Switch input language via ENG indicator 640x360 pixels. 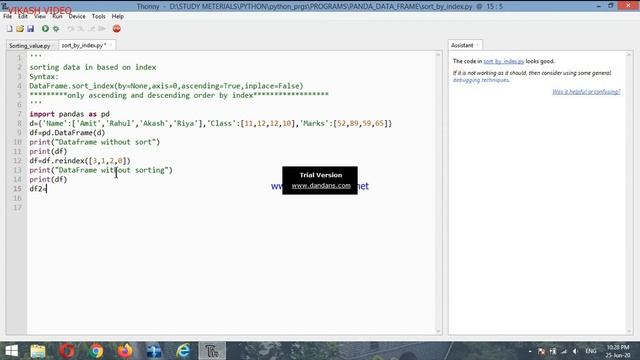[x=591, y=351]
